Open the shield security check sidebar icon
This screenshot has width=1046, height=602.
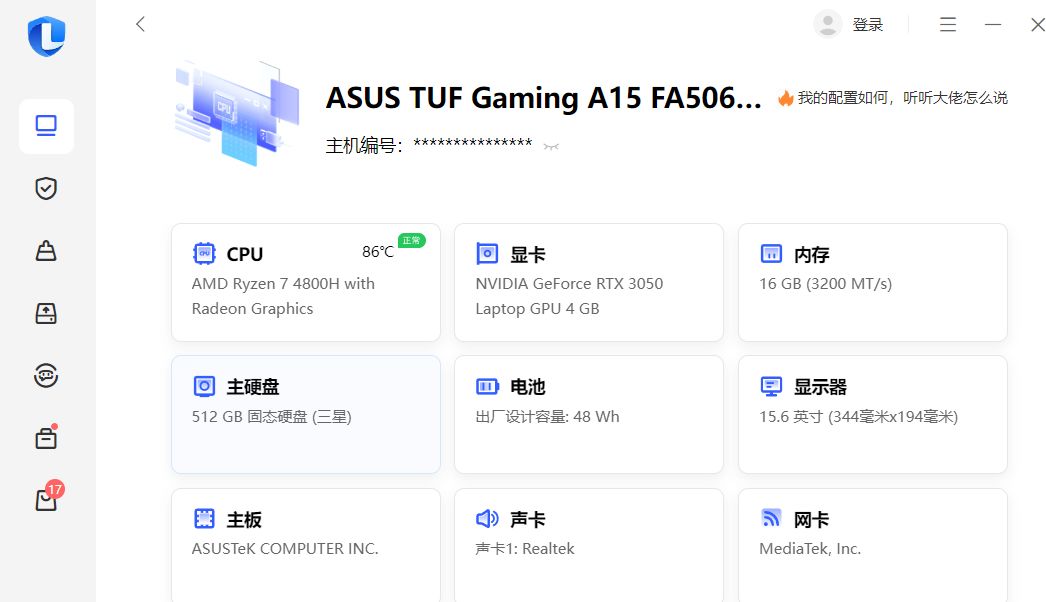pyautogui.click(x=46, y=188)
